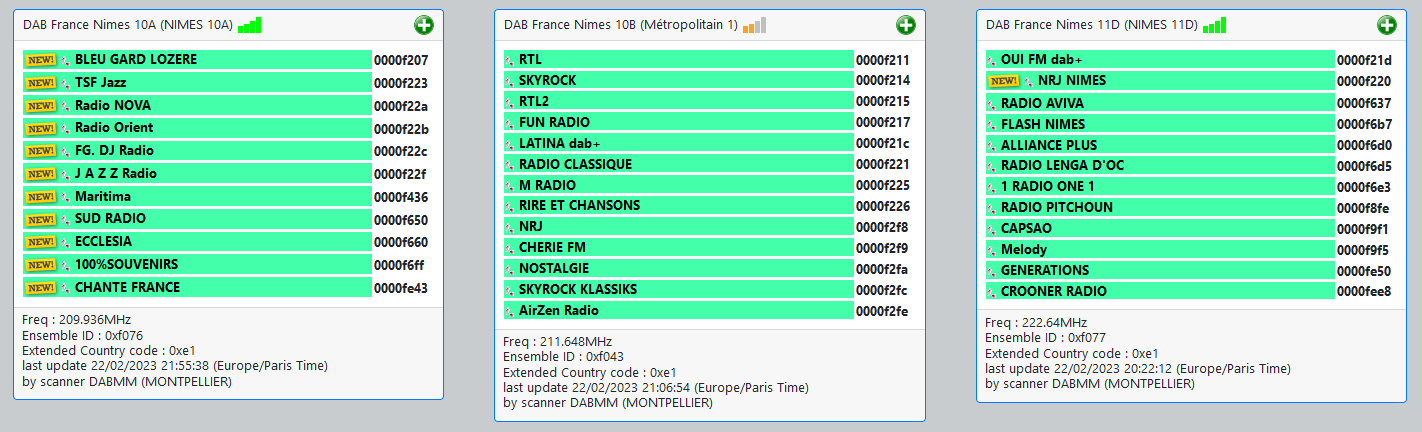Click small service icon before RADIO AVIVA

(x=992, y=104)
